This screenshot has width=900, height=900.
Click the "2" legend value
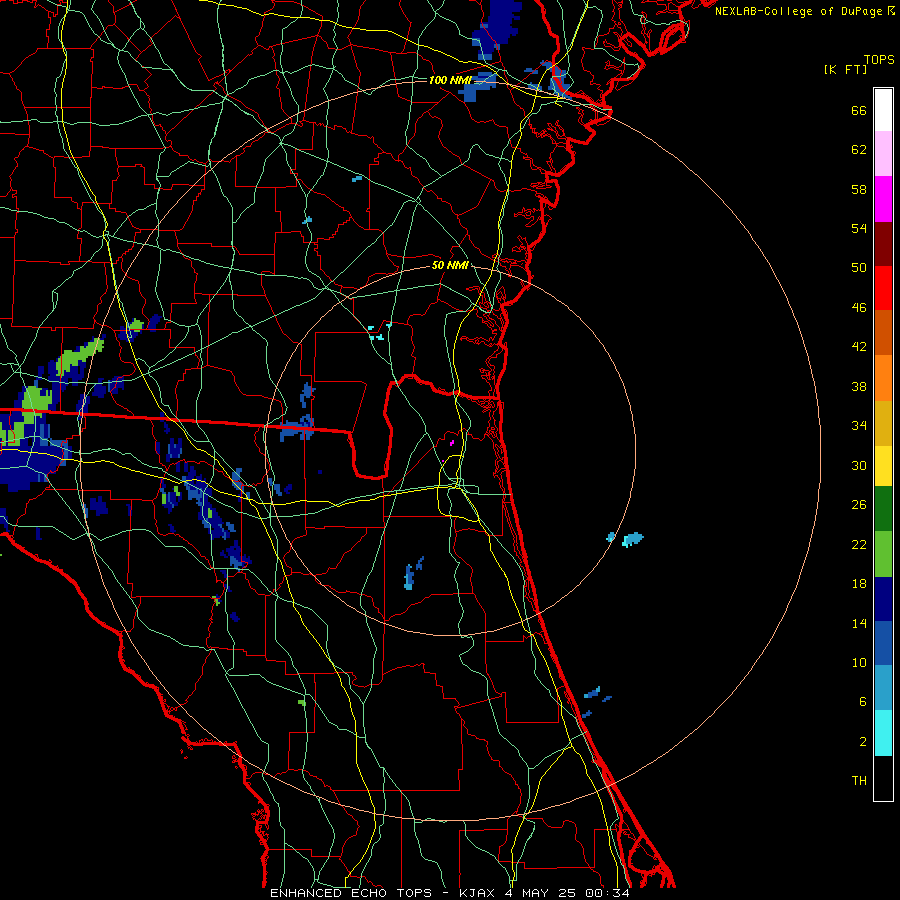pyautogui.click(x=863, y=742)
